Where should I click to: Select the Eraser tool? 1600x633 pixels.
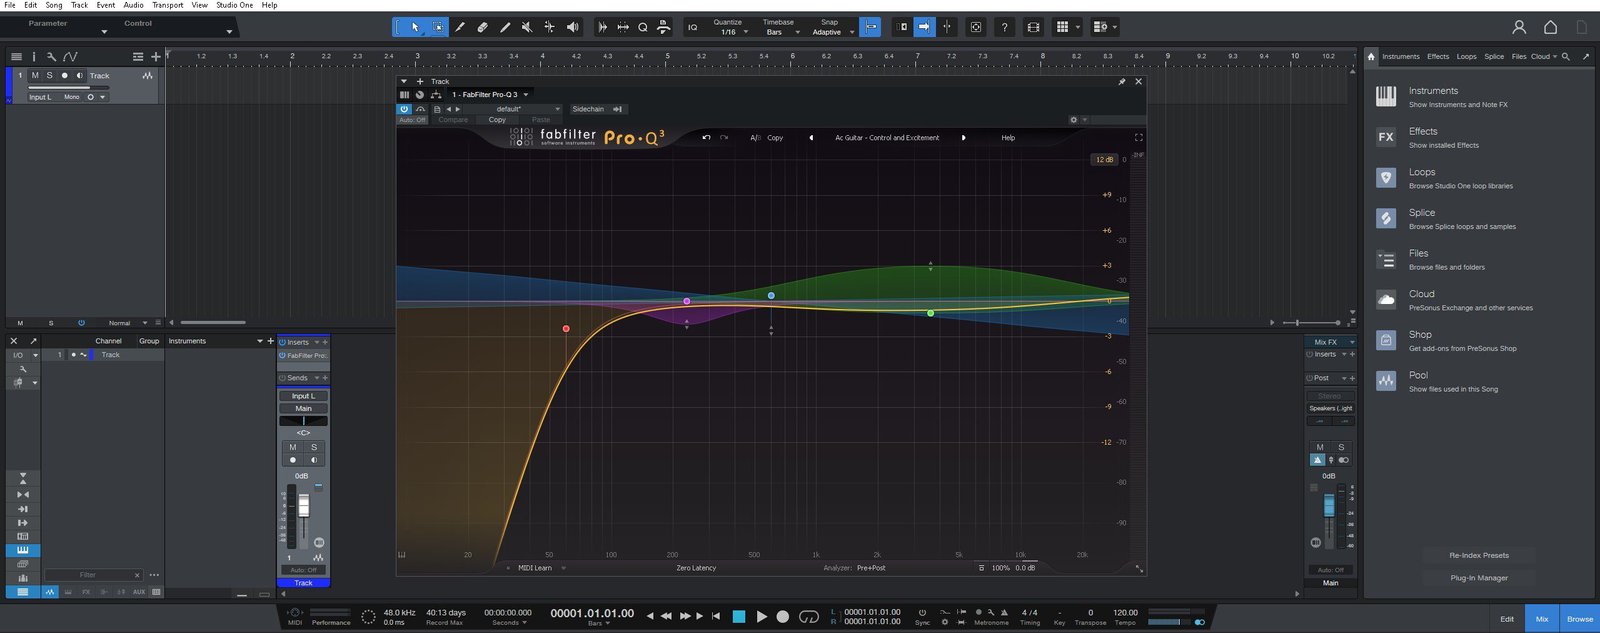click(x=482, y=27)
